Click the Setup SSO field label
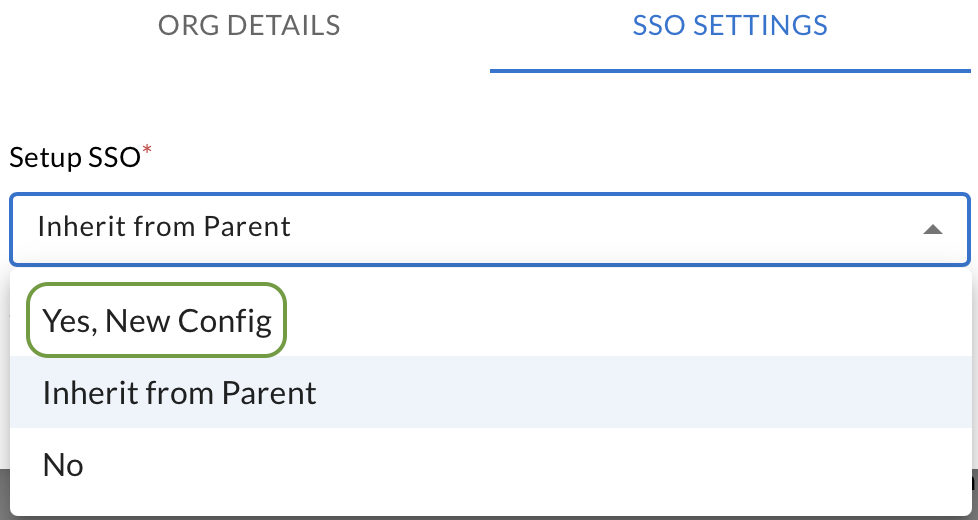 [x=75, y=158]
